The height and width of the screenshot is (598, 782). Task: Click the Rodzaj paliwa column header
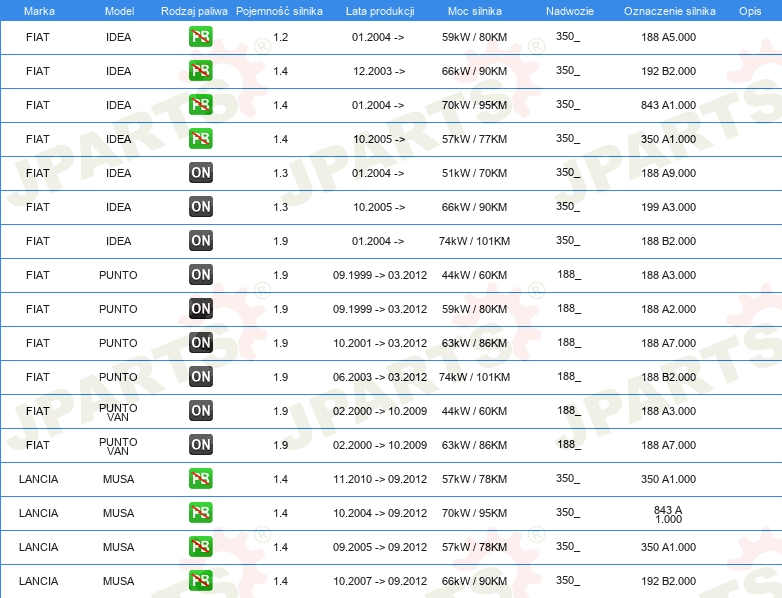[x=194, y=11]
